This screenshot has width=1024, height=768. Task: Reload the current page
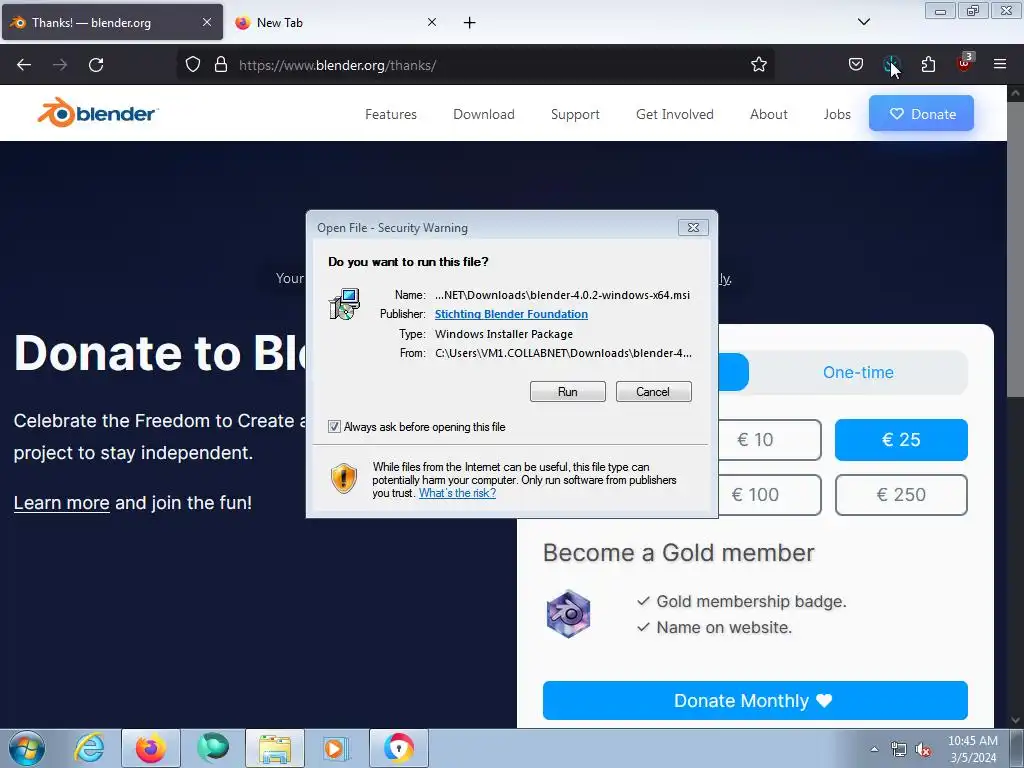pyautogui.click(x=96, y=65)
